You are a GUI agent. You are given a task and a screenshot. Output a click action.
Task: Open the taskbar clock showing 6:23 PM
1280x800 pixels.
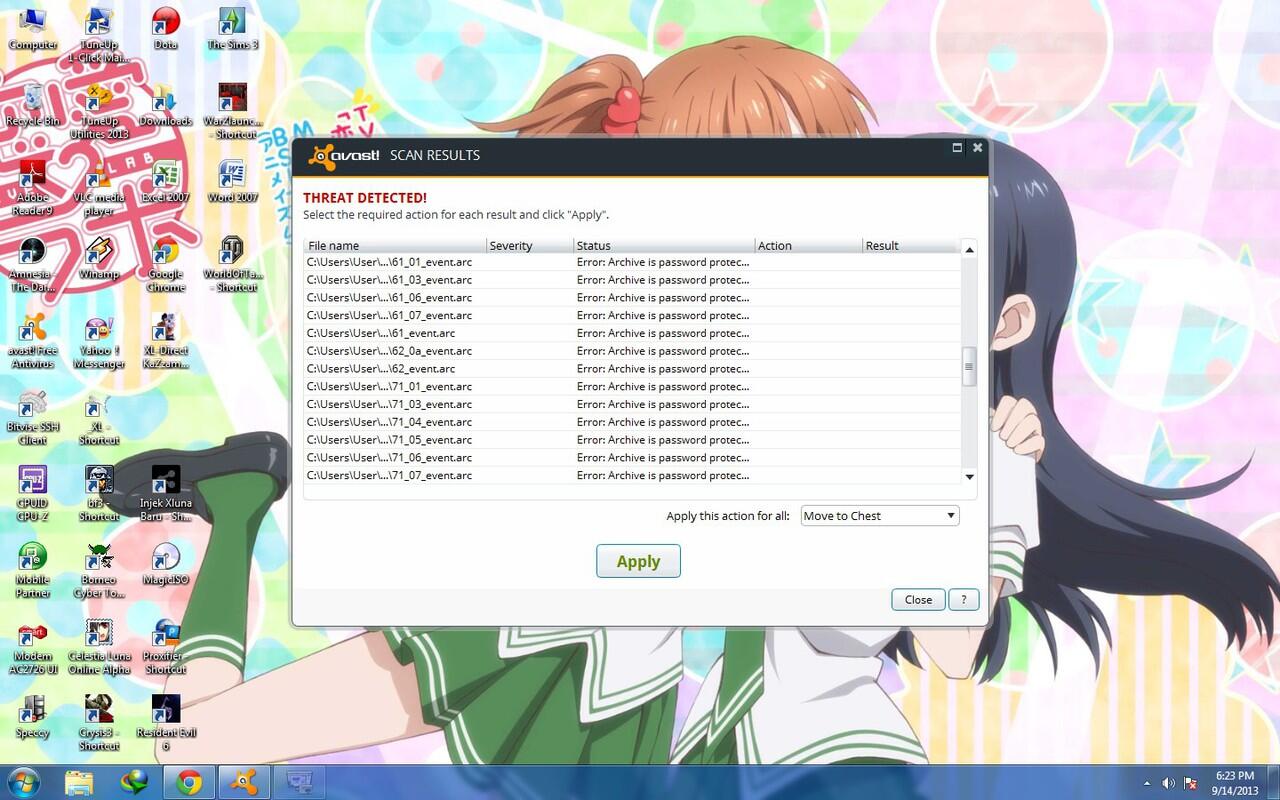[1233, 782]
